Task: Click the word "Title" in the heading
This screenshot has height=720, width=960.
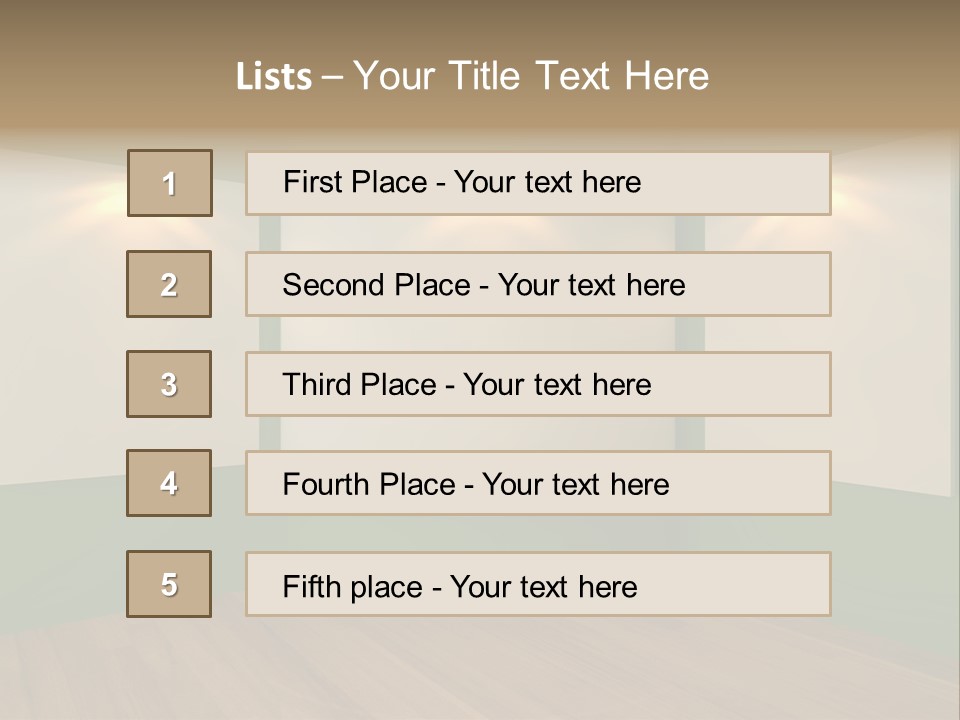Action: (x=484, y=77)
